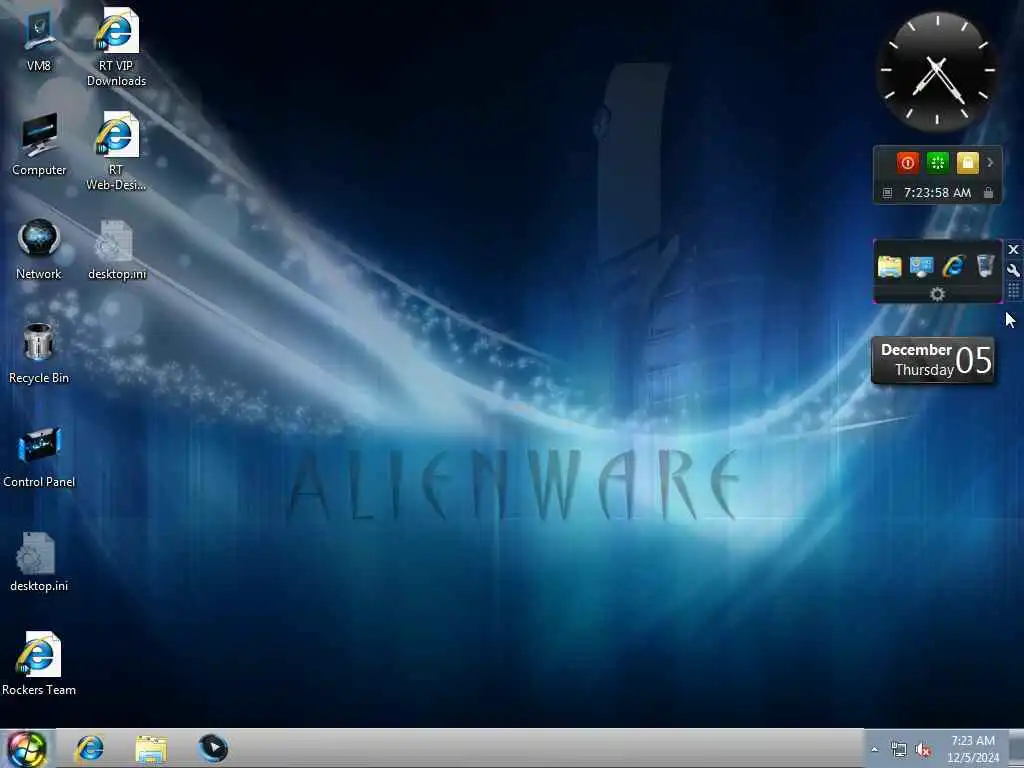Click the green restart button in gadget
This screenshot has width=1024, height=768.
[x=937, y=163]
